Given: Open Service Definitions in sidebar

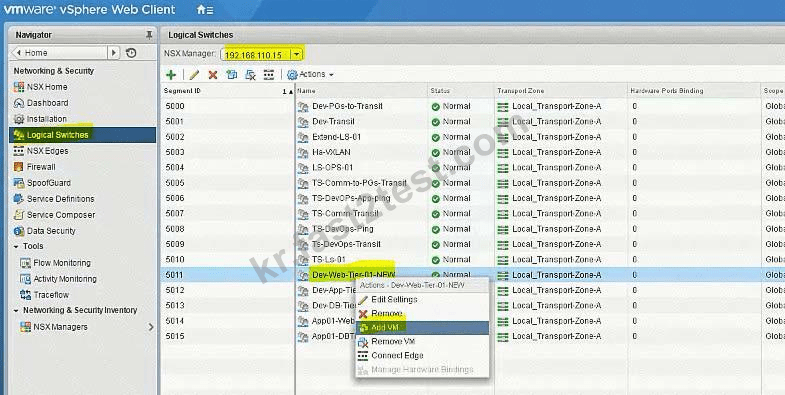Looking at the screenshot, I should click(60, 199).
